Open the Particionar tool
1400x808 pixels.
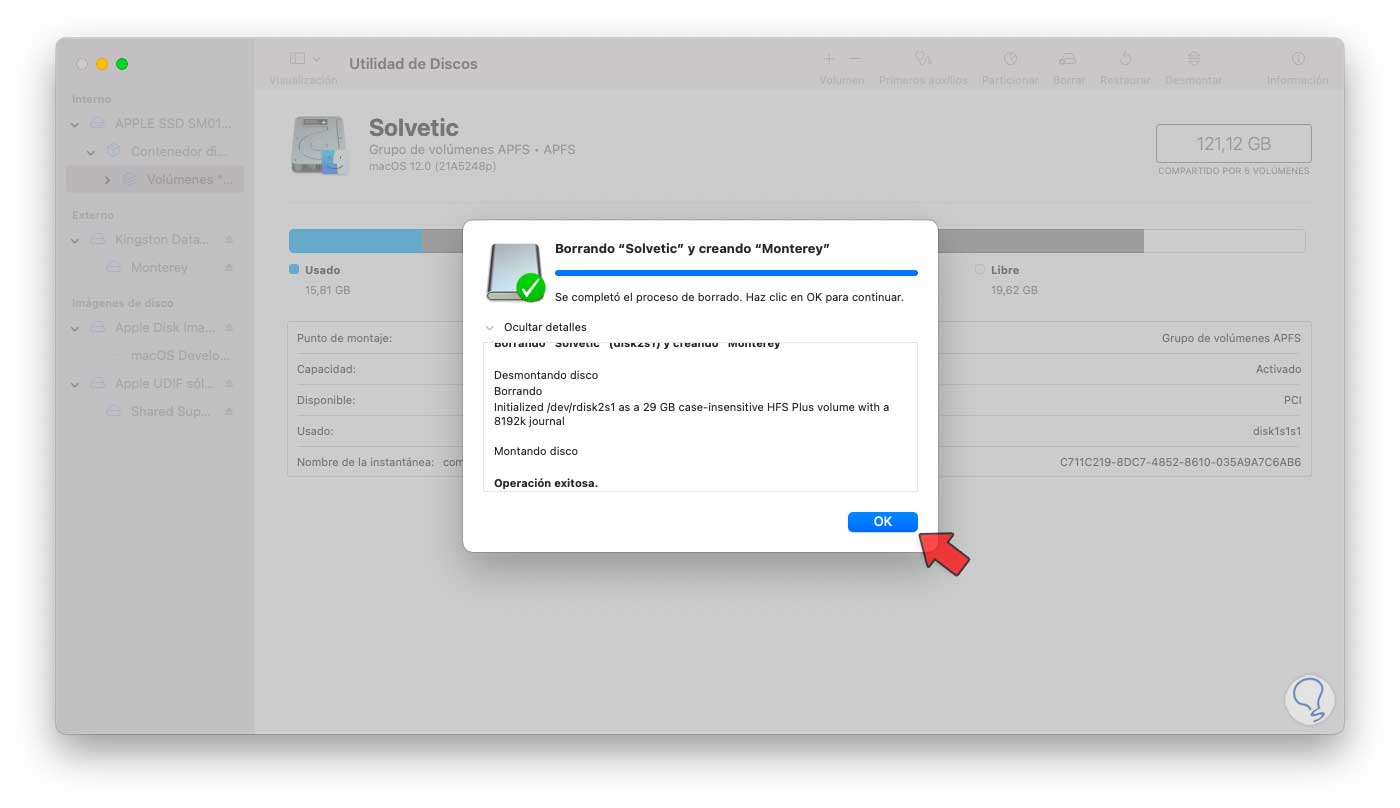tap(1010, 60)
